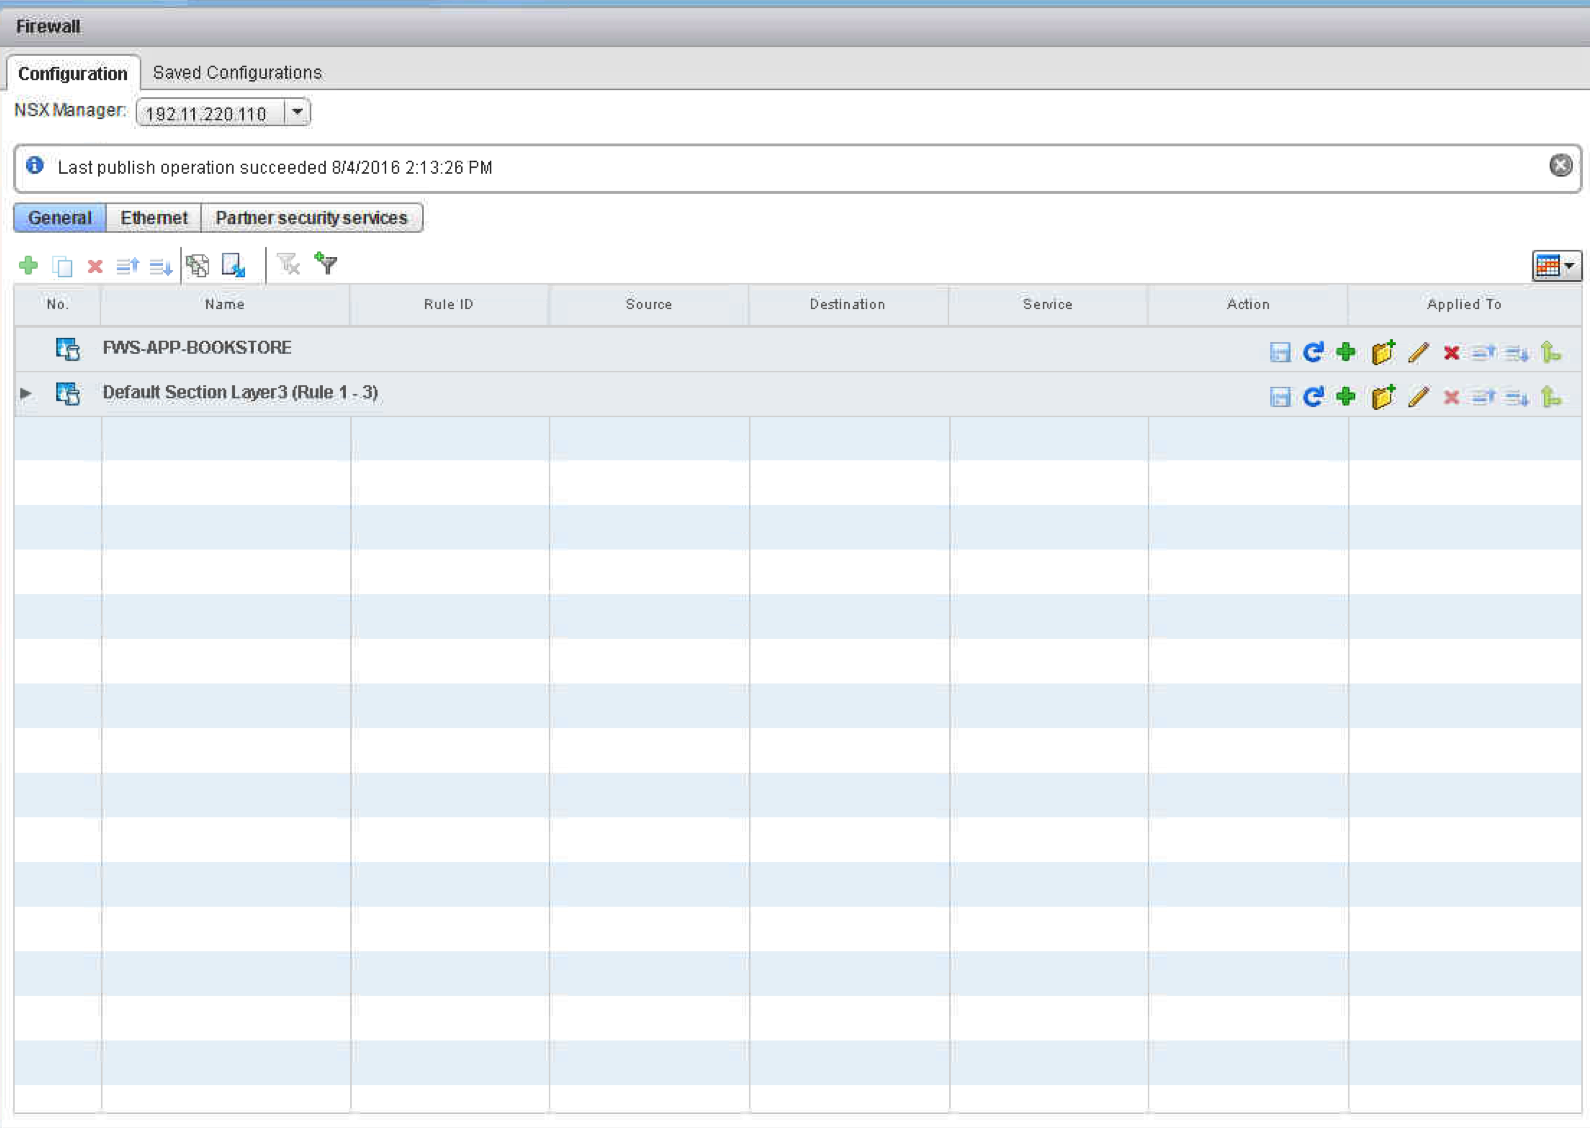Viewport: 1590px width, 1128px height.
Task: Add section via folder icon in FWS-APP-BOOKSTORE row
Action: click(x=1383, y=352)
